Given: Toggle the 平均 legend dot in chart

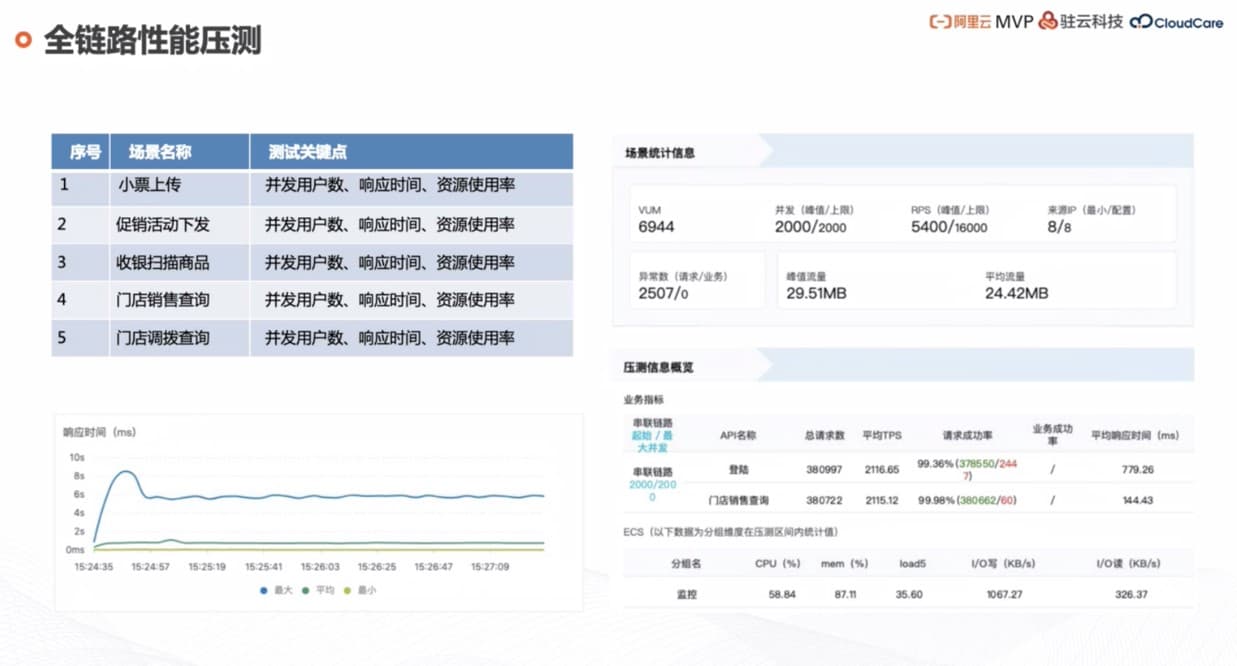Looking at the screenshot, I should coord(308,591).
